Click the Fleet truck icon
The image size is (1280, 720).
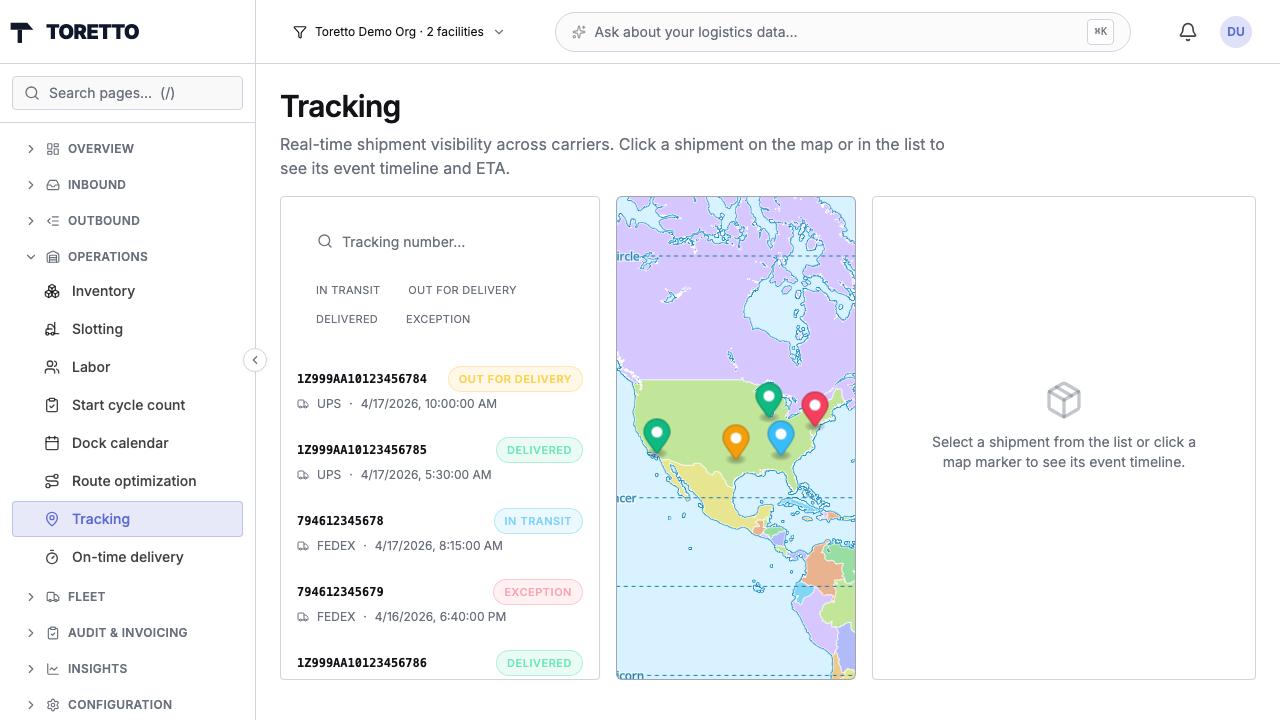[x=53, y=597]
